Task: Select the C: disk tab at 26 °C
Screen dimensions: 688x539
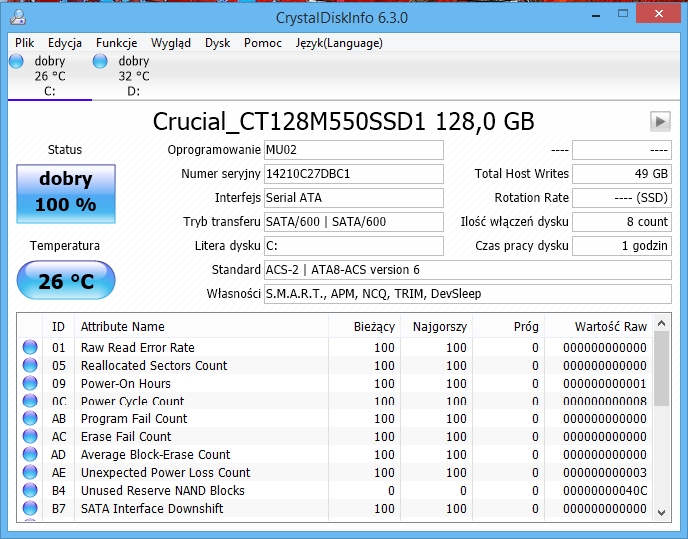Action: [x=50, y=76]
